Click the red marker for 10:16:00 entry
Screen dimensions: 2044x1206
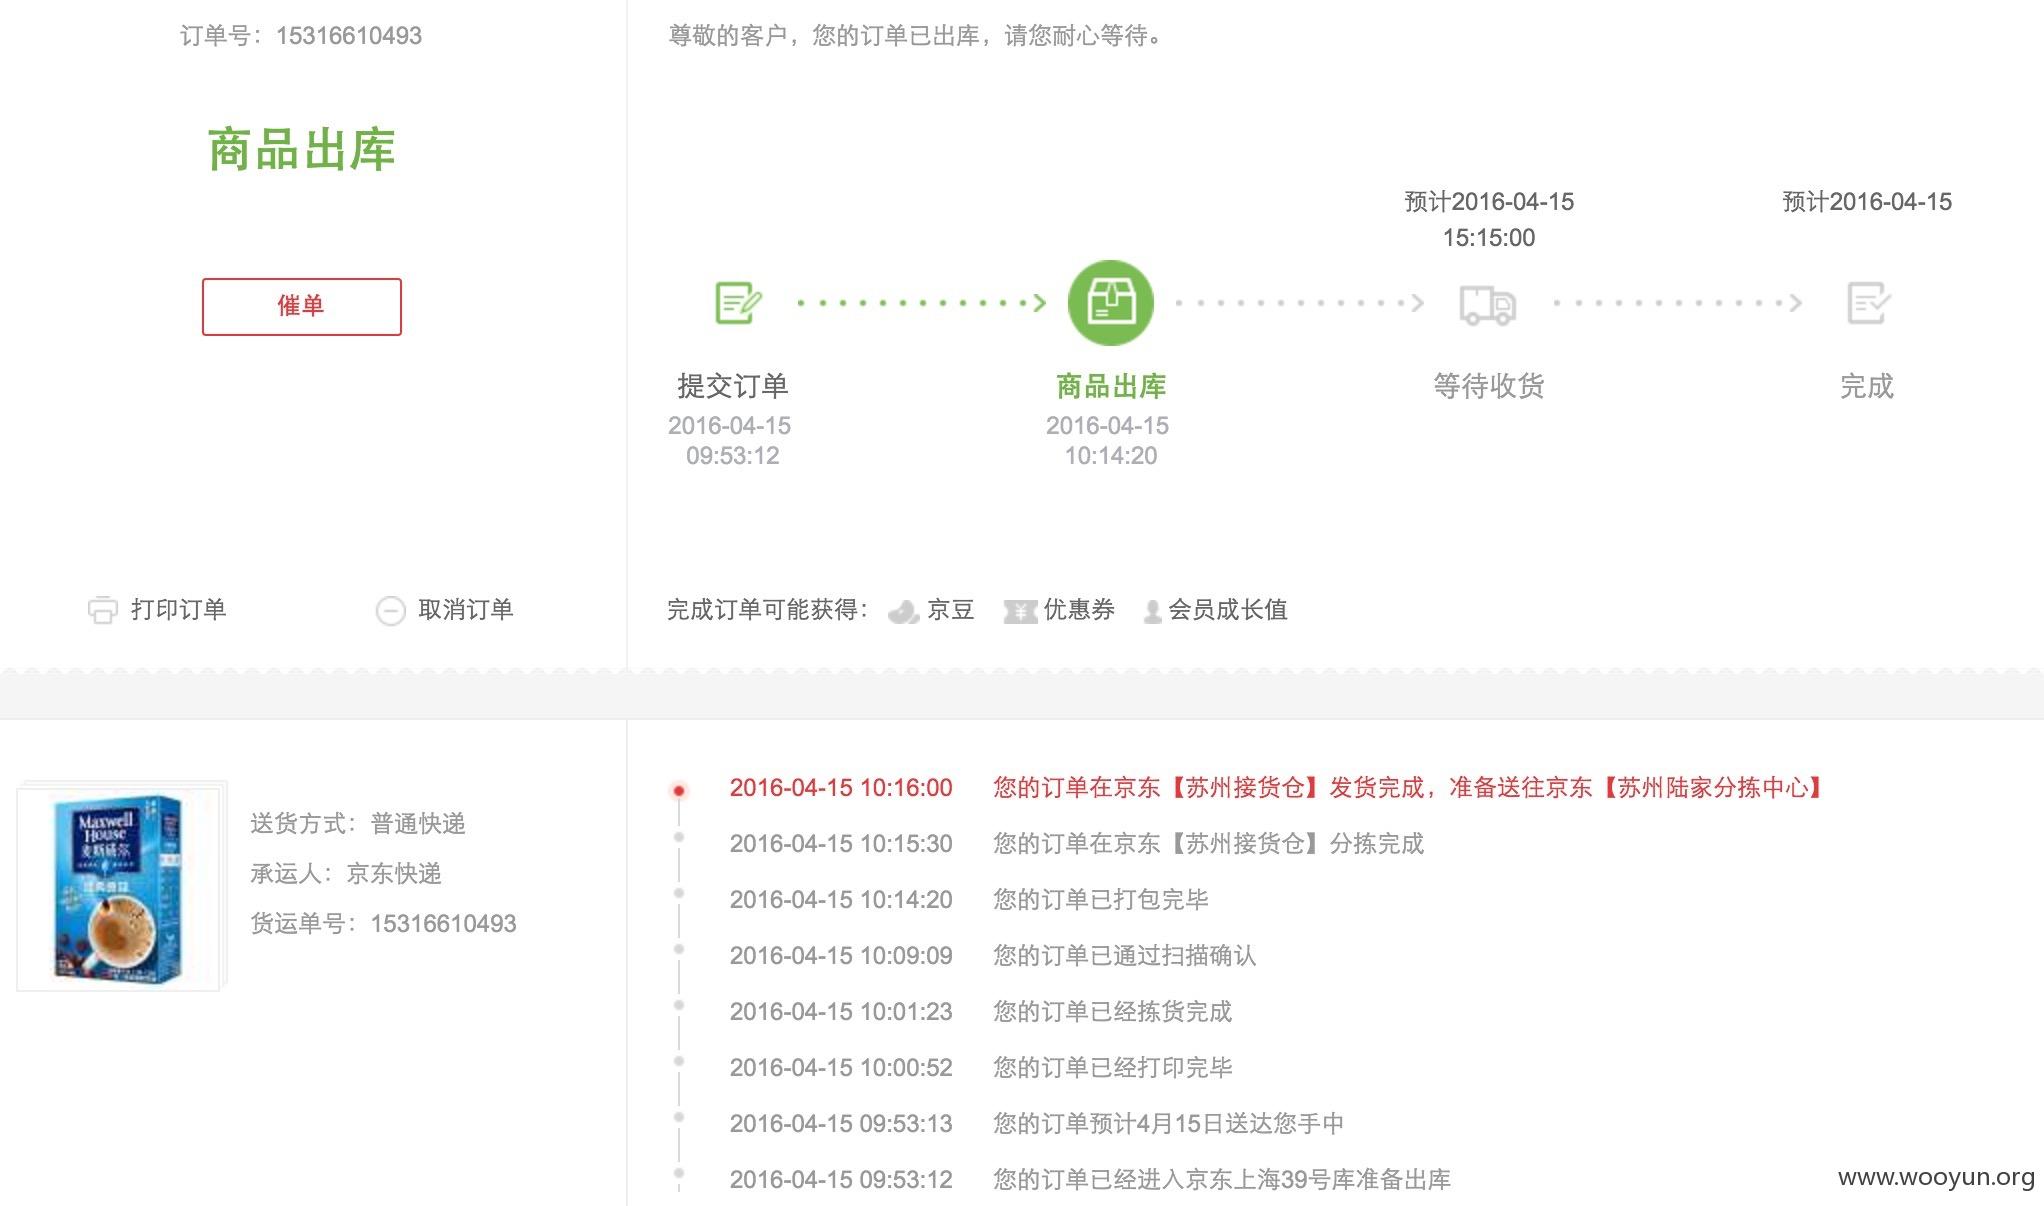click(679, 790)
